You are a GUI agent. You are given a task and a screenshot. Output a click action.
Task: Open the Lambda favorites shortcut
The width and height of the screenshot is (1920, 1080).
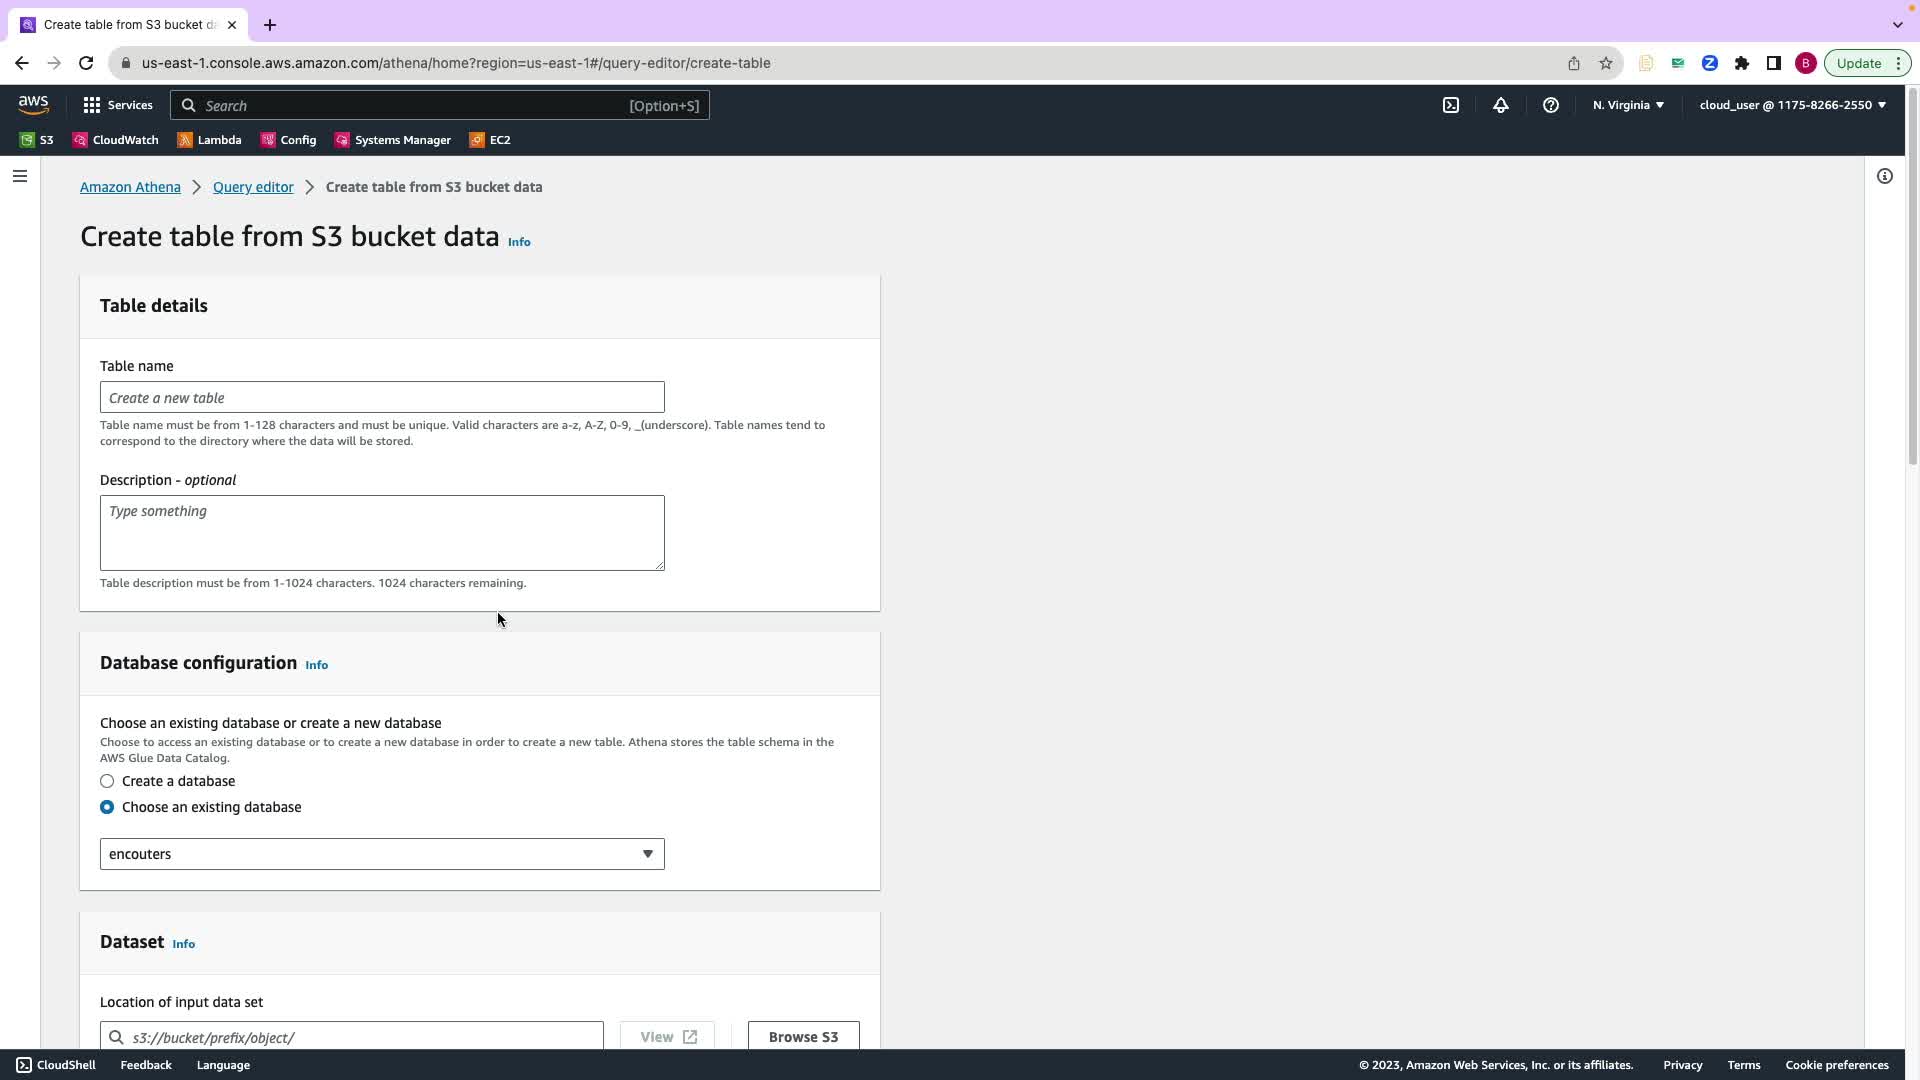pyautogui.click(x=210, y=140)
